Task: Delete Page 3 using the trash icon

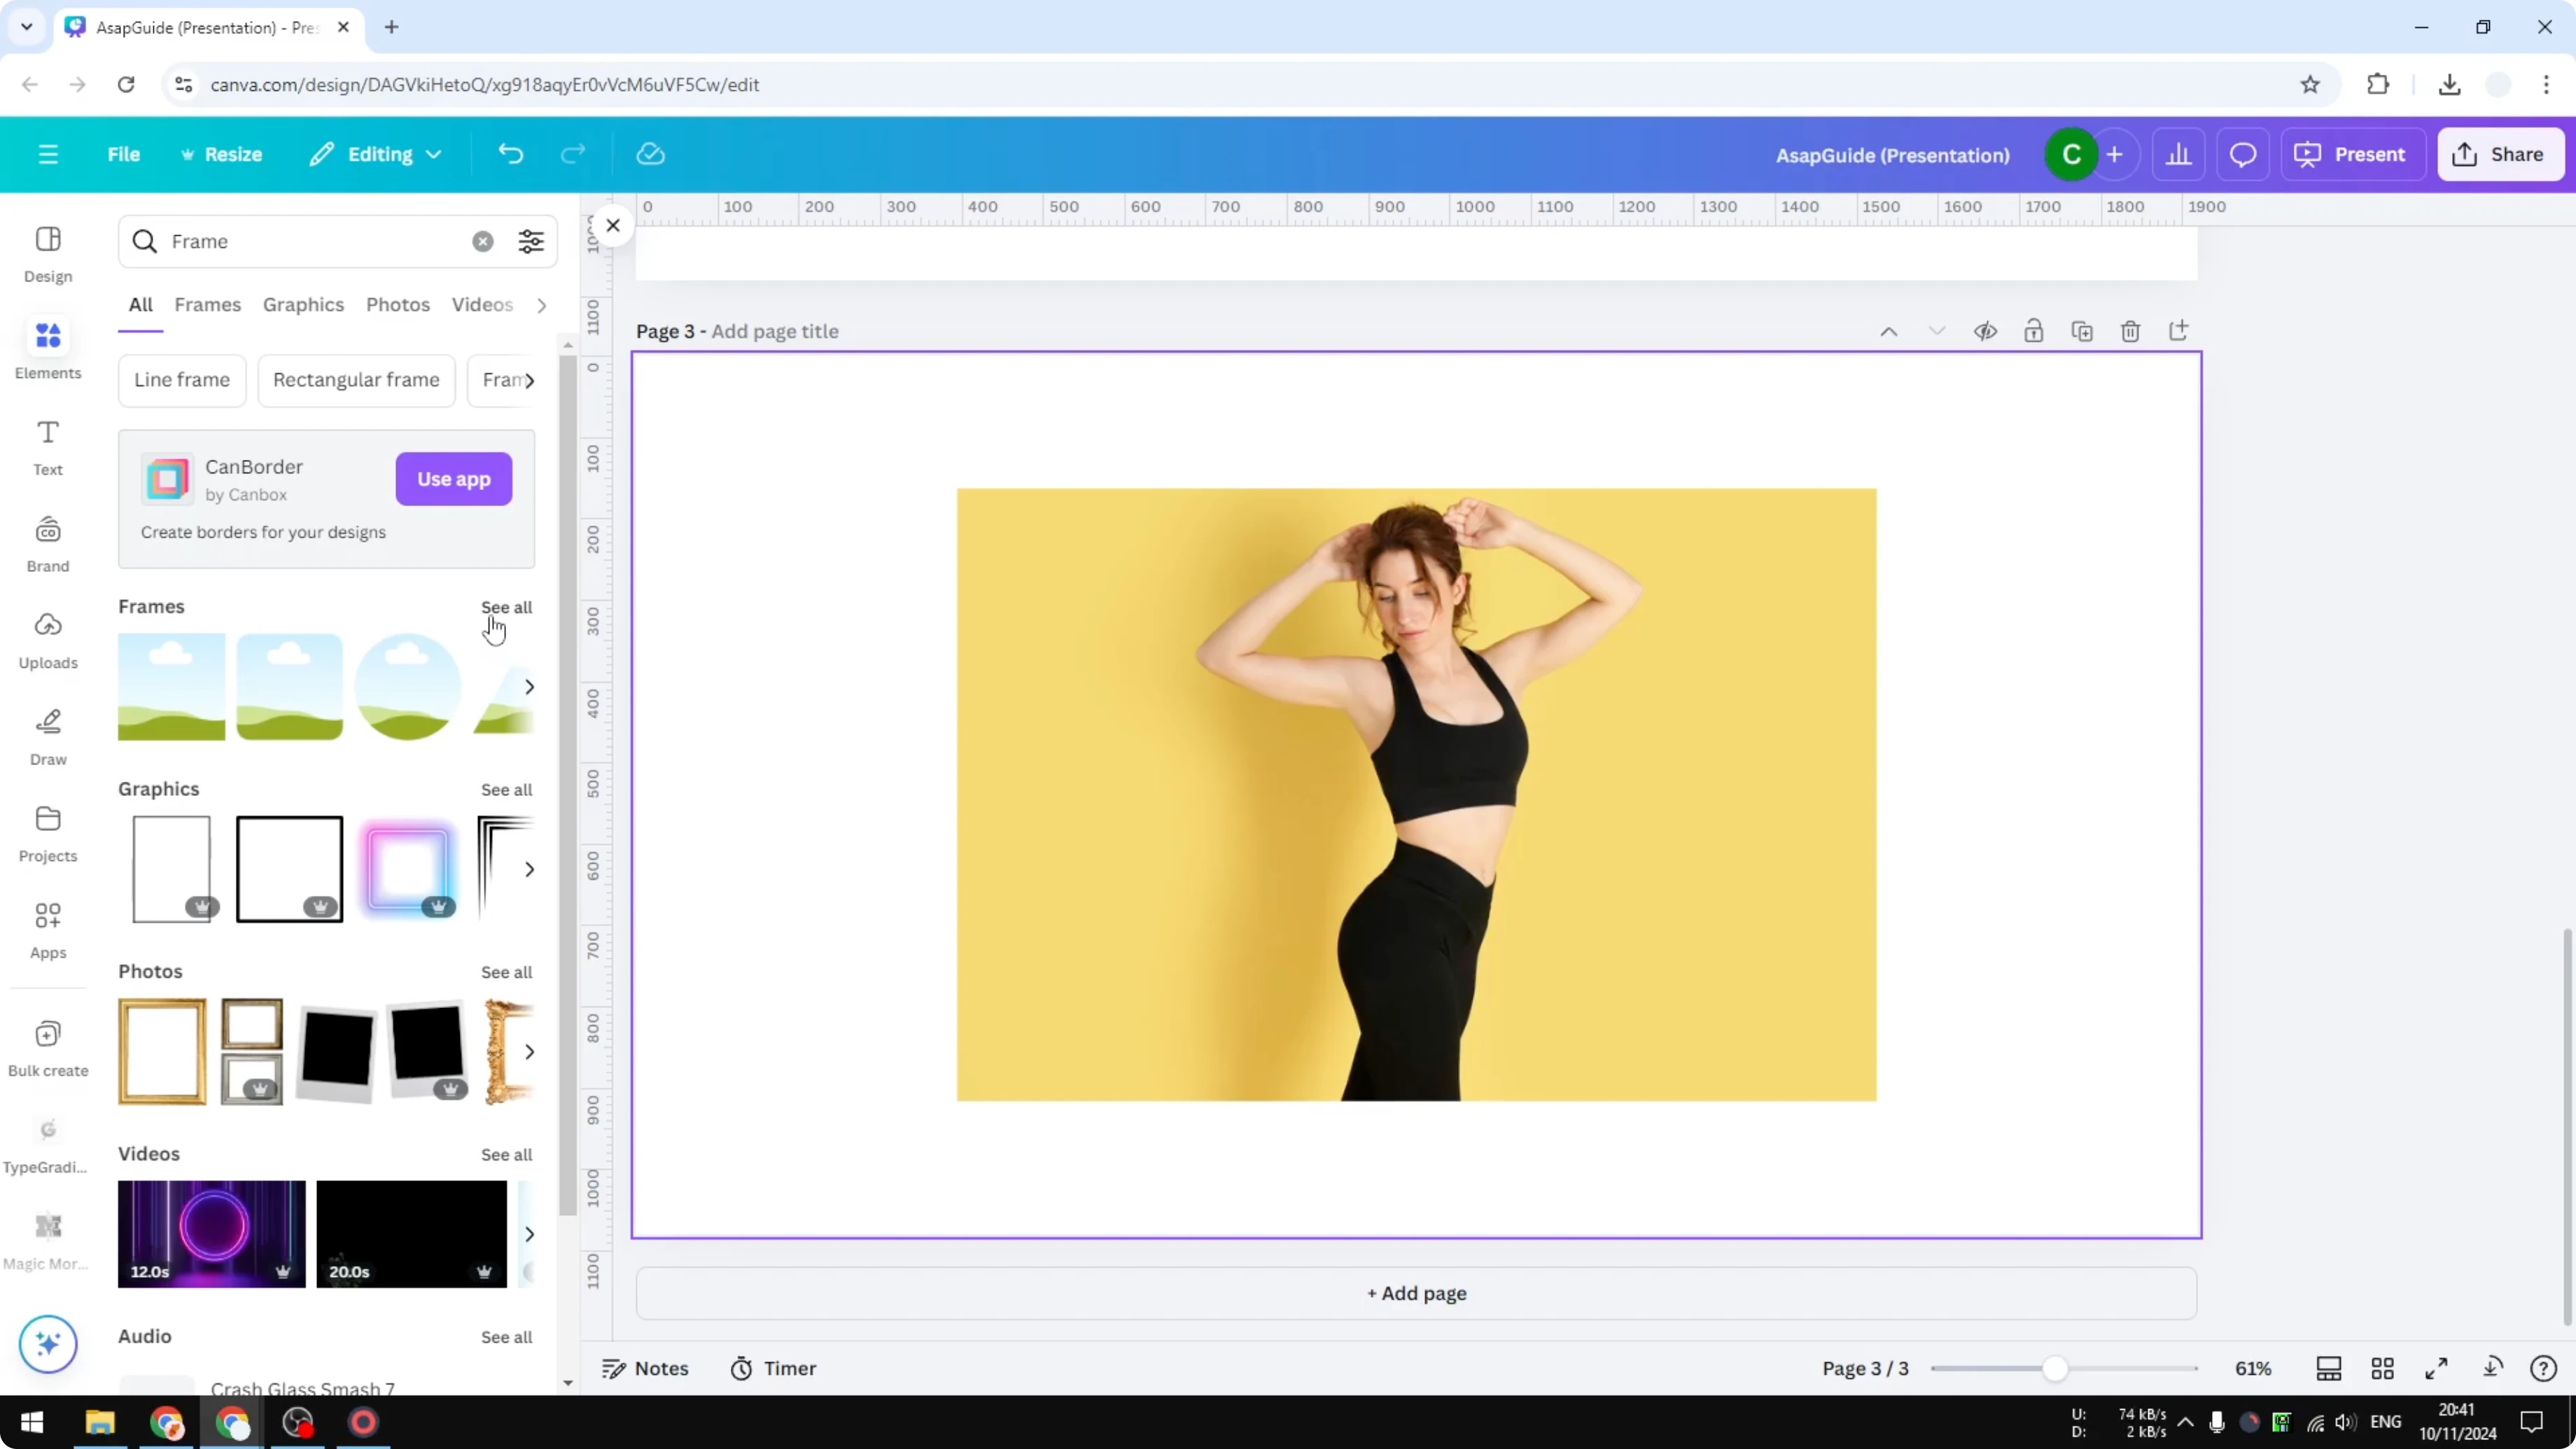Action: (x=2130, y=331)
